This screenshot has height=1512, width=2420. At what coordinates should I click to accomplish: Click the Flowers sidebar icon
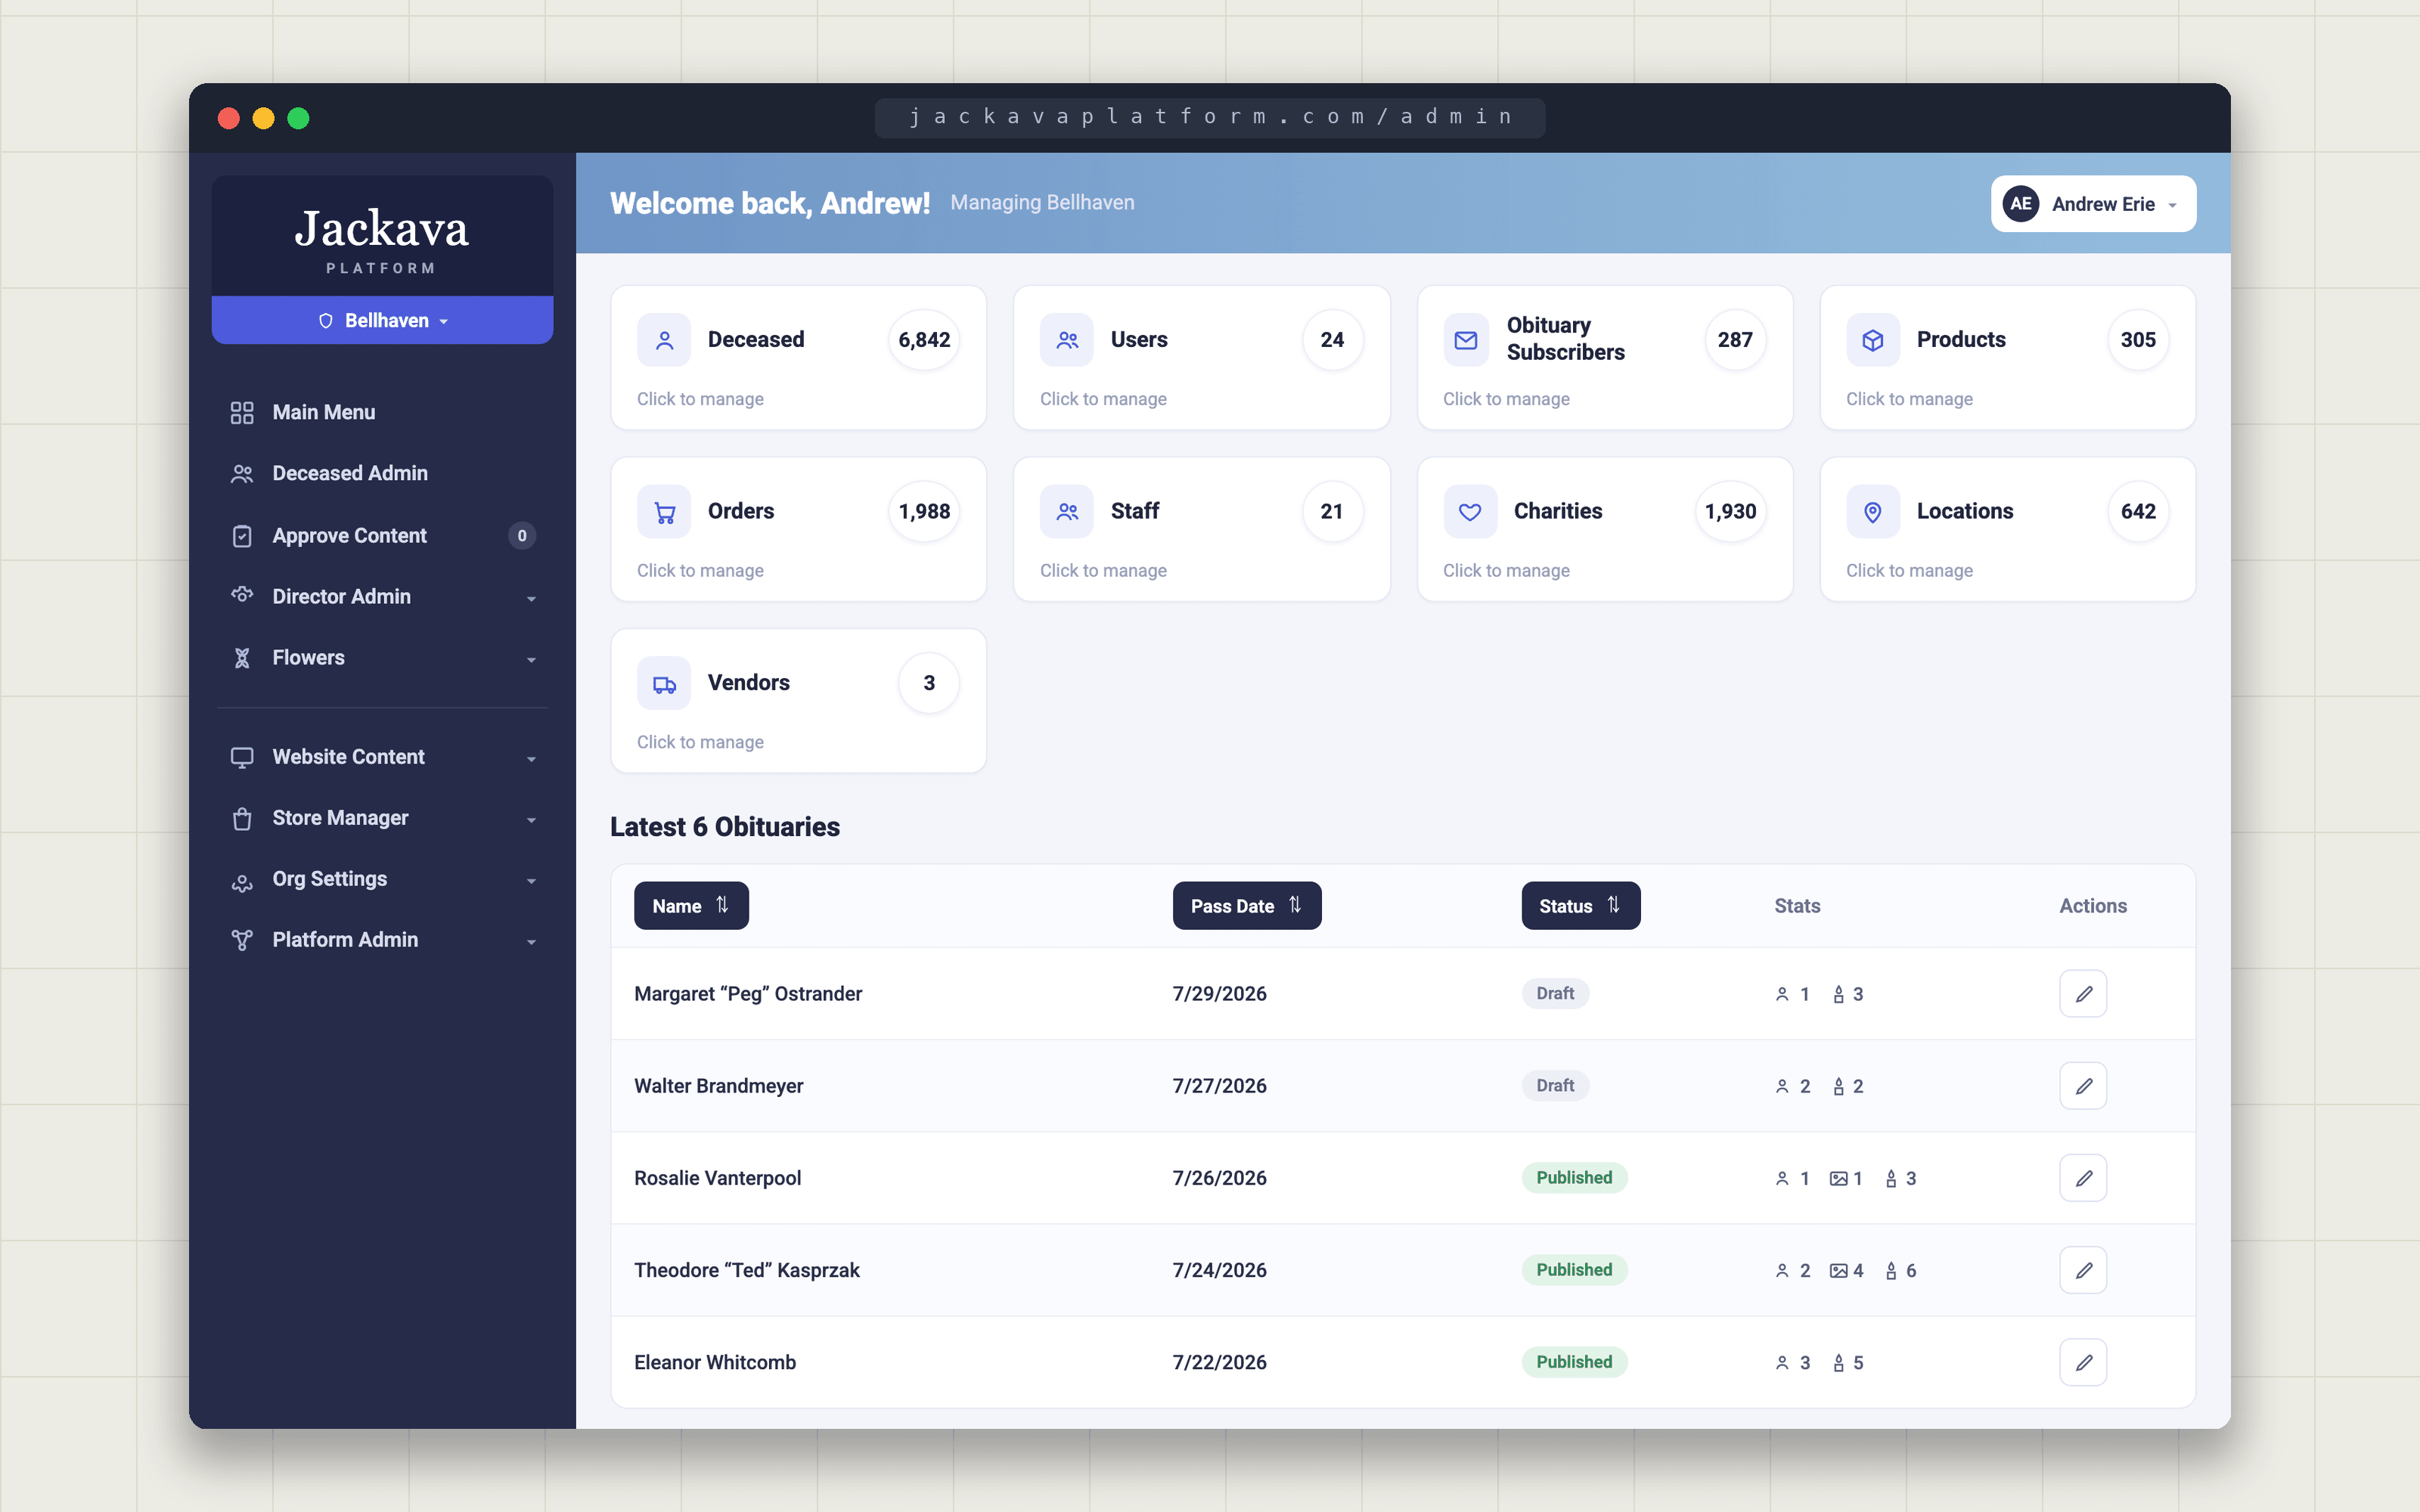pyautogui.click(x=242, y=658)
